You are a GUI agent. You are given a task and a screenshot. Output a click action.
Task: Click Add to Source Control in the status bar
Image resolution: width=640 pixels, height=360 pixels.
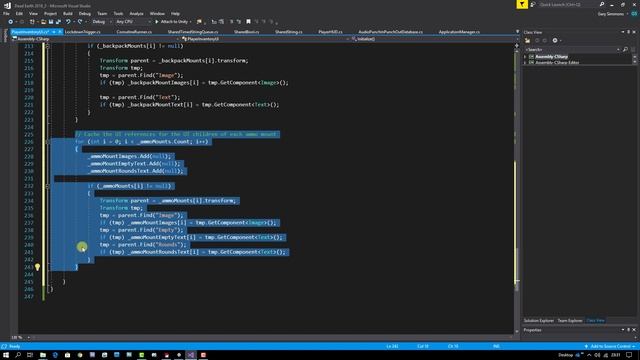point(610,347)
